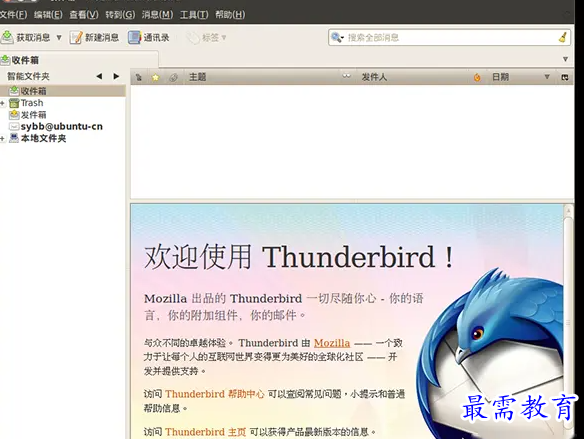Click the disabled Tag (标签) button
Screen dimensions: 584x439
(x=207, y=38)
